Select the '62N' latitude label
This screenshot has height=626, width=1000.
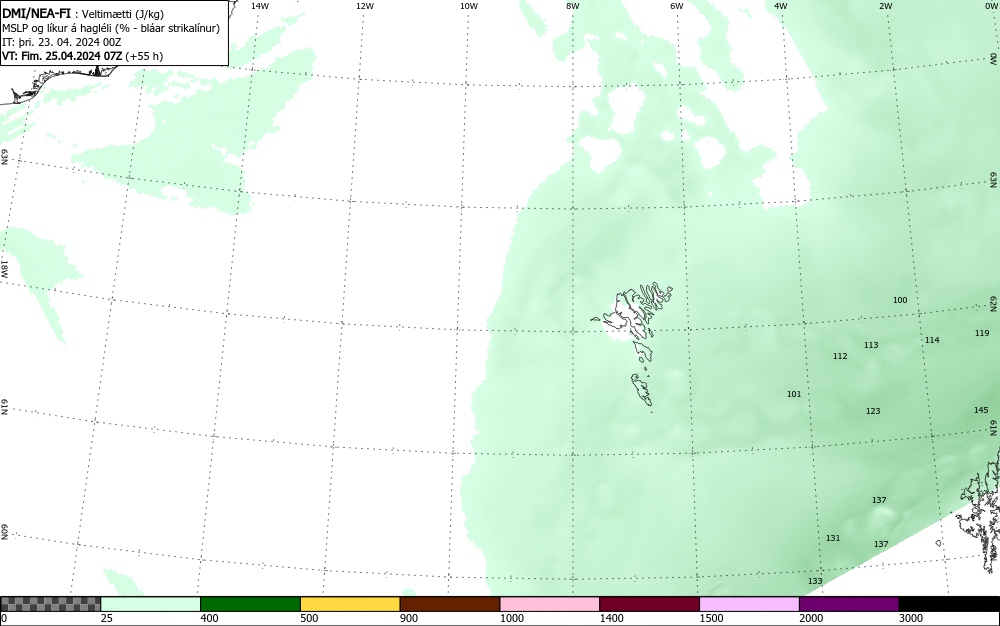[x=994, y=303]
